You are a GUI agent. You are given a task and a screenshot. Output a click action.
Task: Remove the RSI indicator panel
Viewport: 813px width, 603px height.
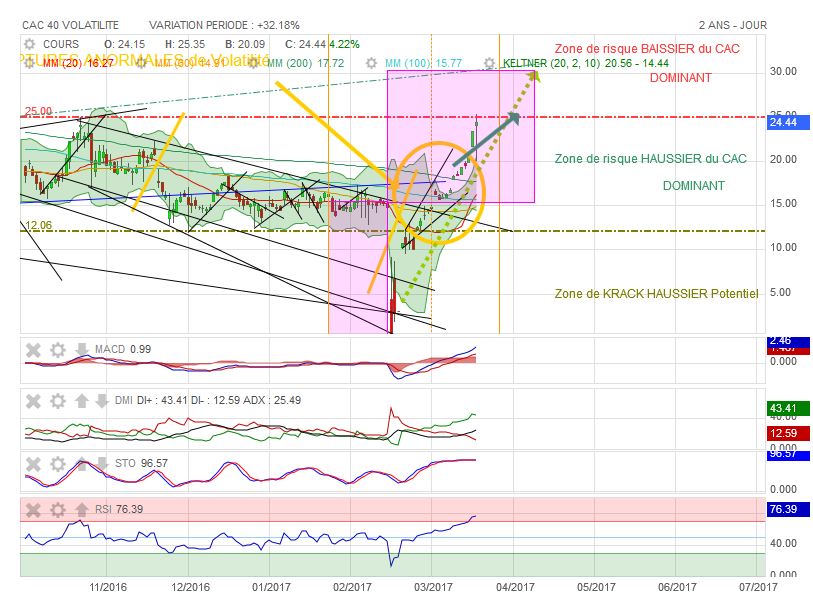click(x=33, y=510)
